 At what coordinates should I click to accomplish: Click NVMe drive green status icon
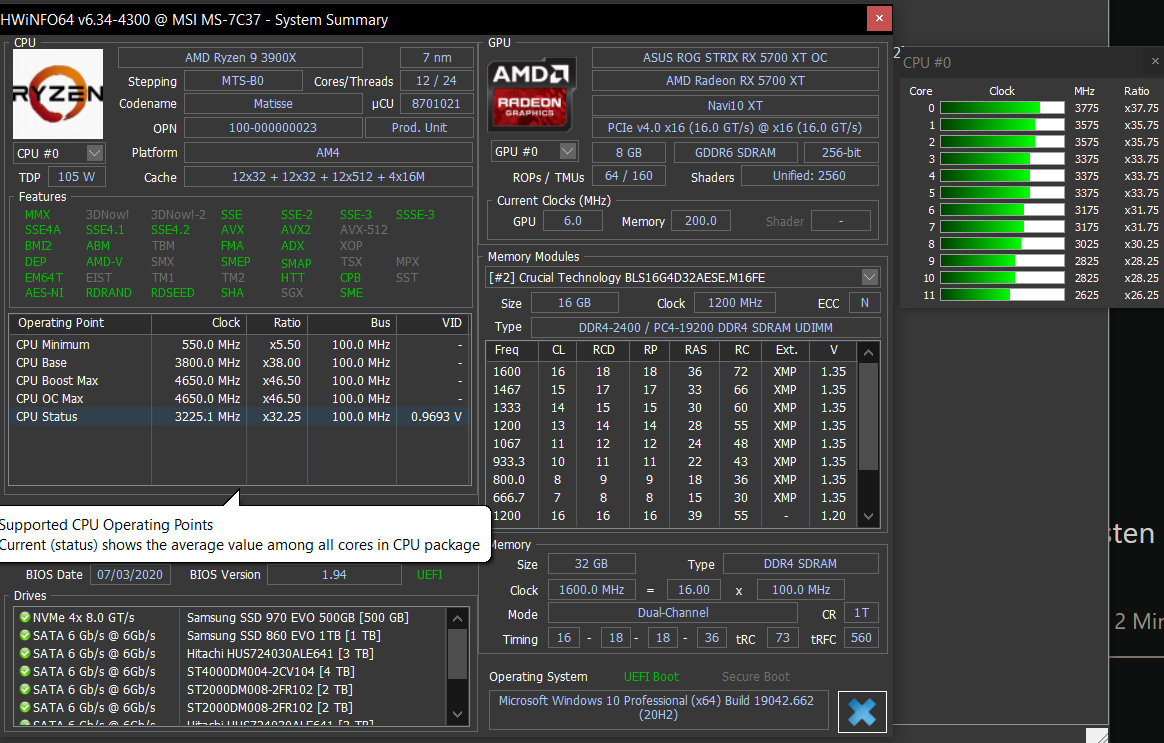24,617
